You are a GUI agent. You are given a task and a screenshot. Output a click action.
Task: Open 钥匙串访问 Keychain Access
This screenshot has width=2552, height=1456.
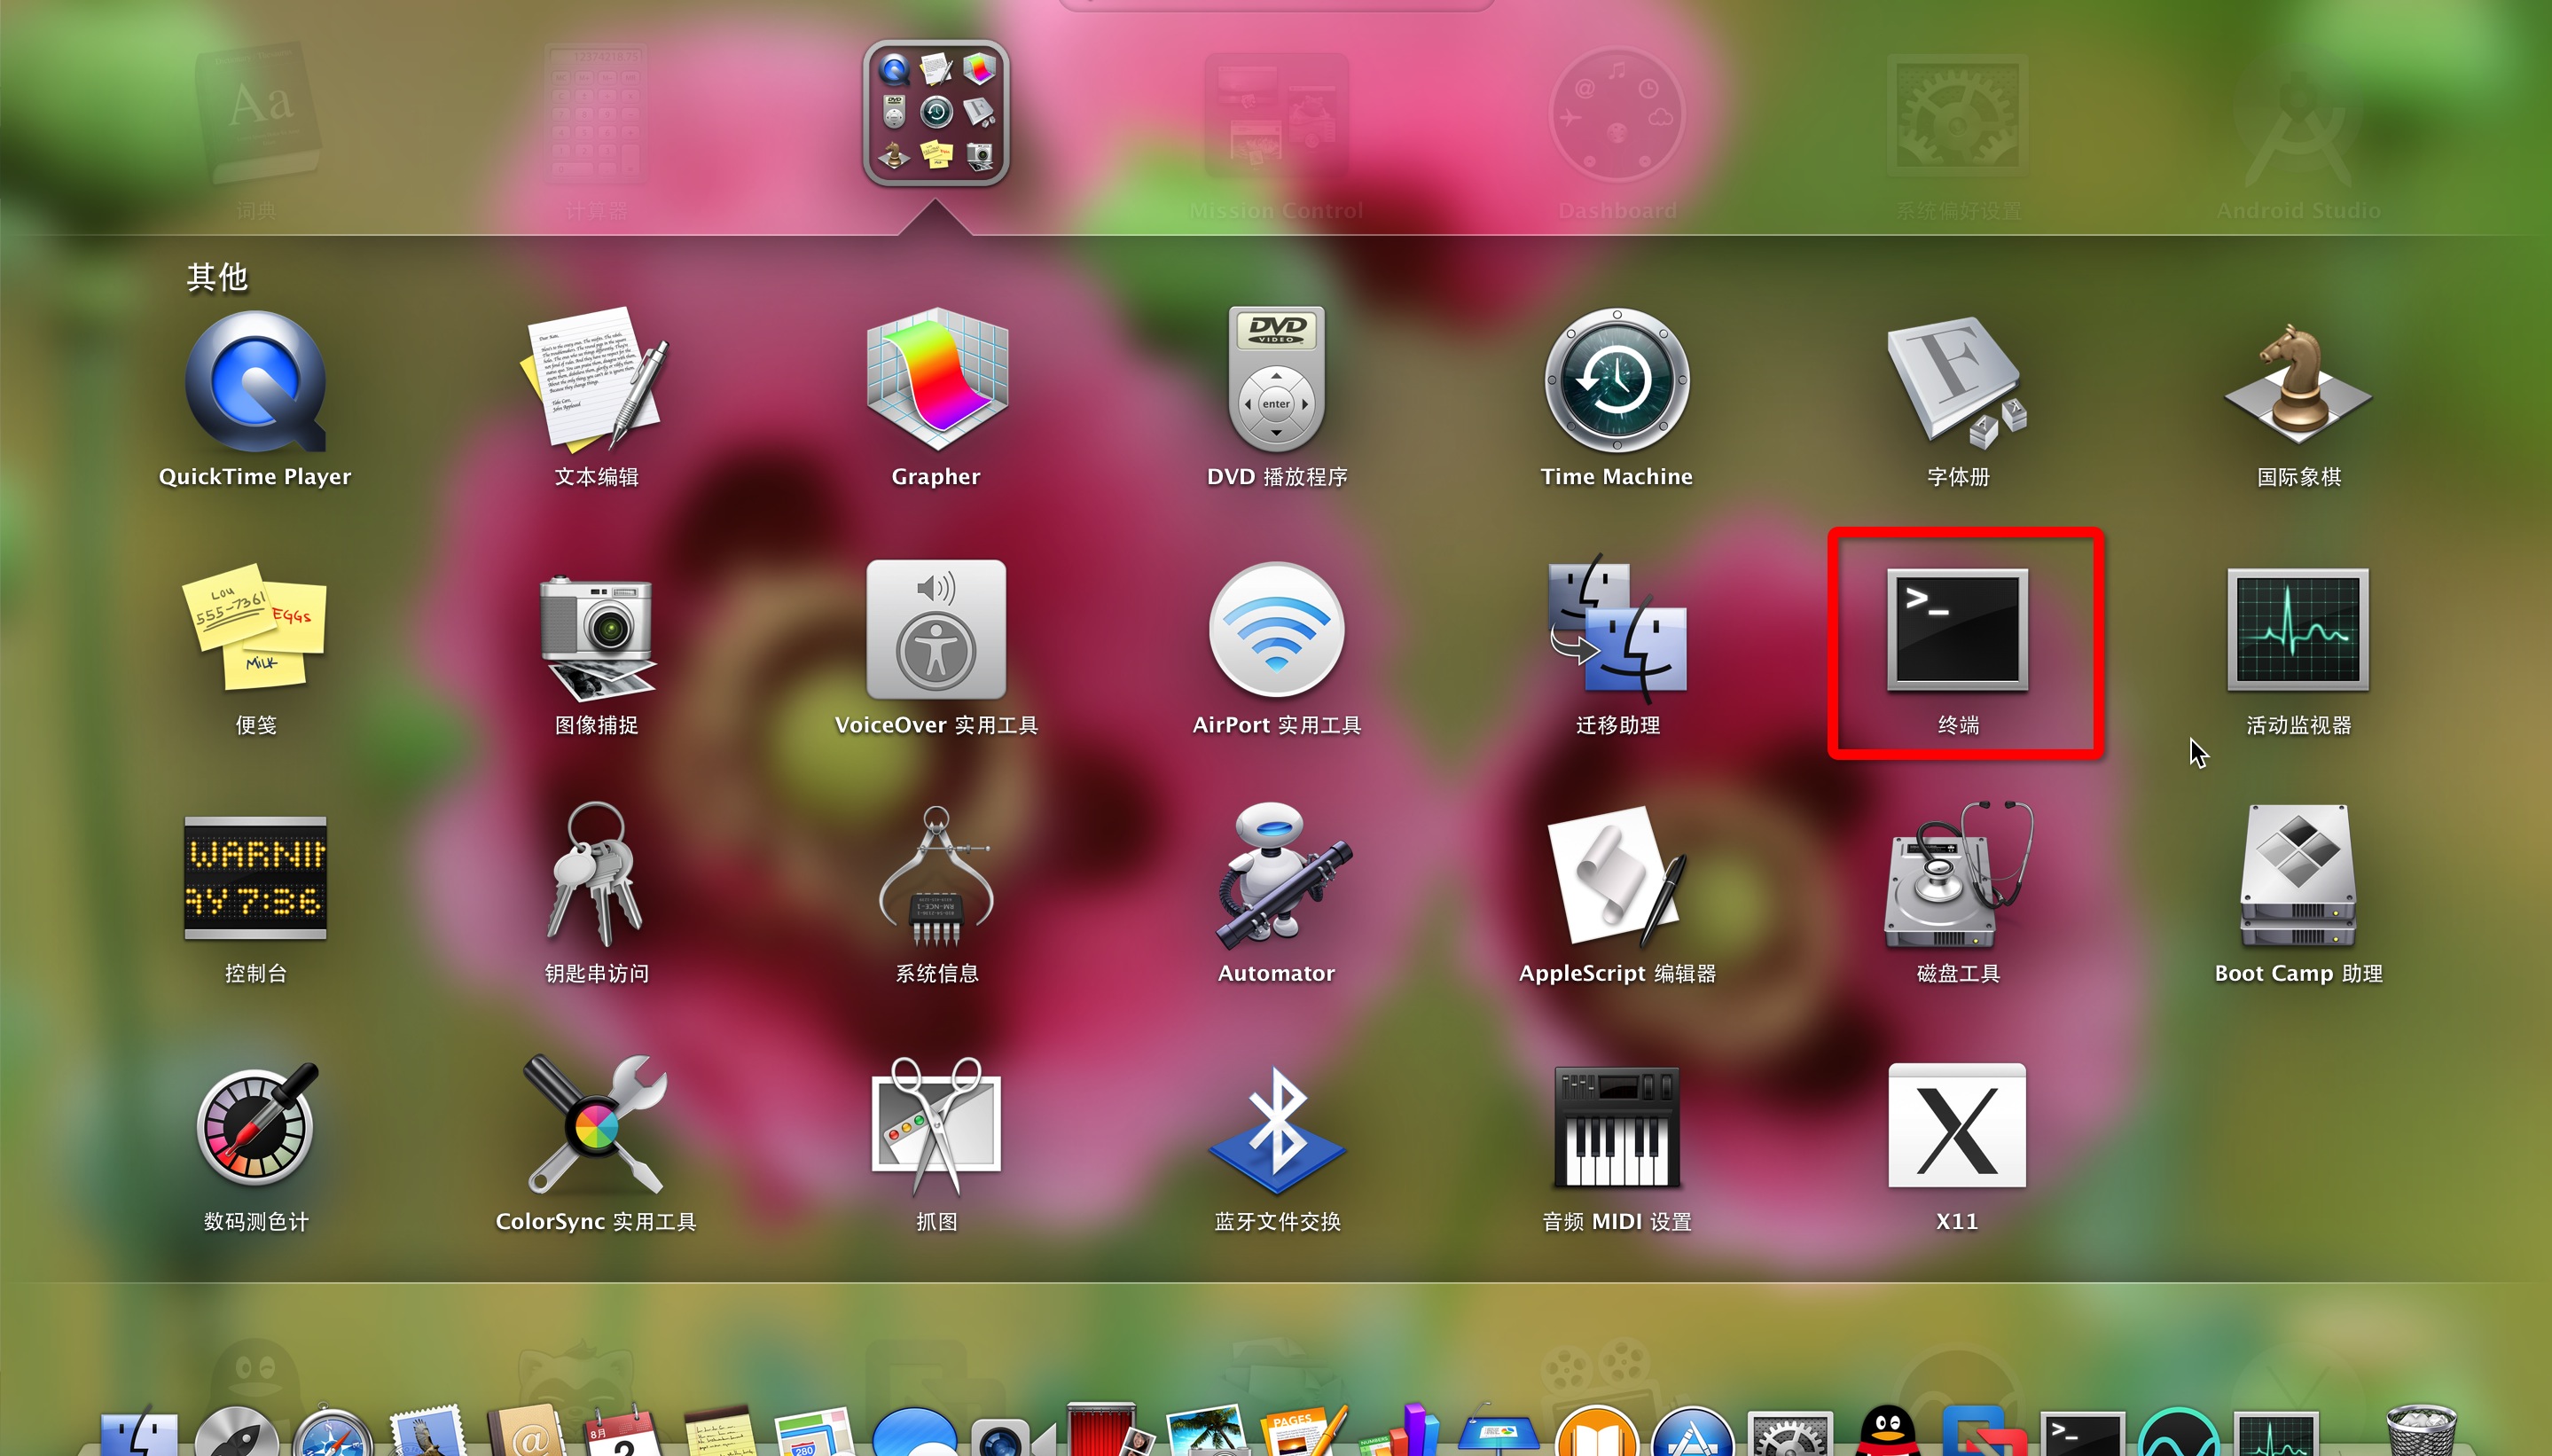click(596, 875)
